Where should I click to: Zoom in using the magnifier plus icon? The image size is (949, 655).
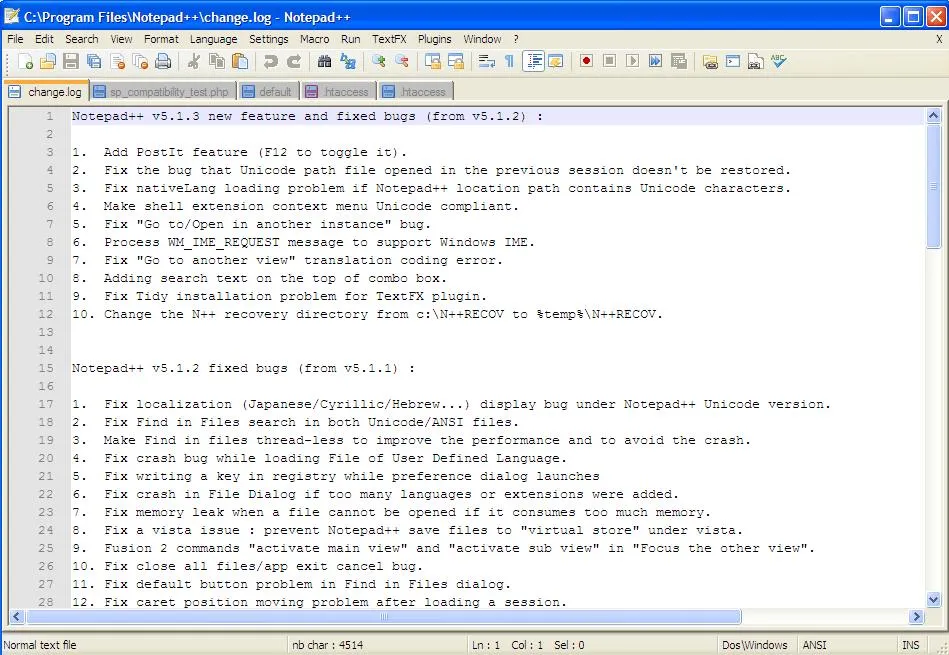click(379, 61)
